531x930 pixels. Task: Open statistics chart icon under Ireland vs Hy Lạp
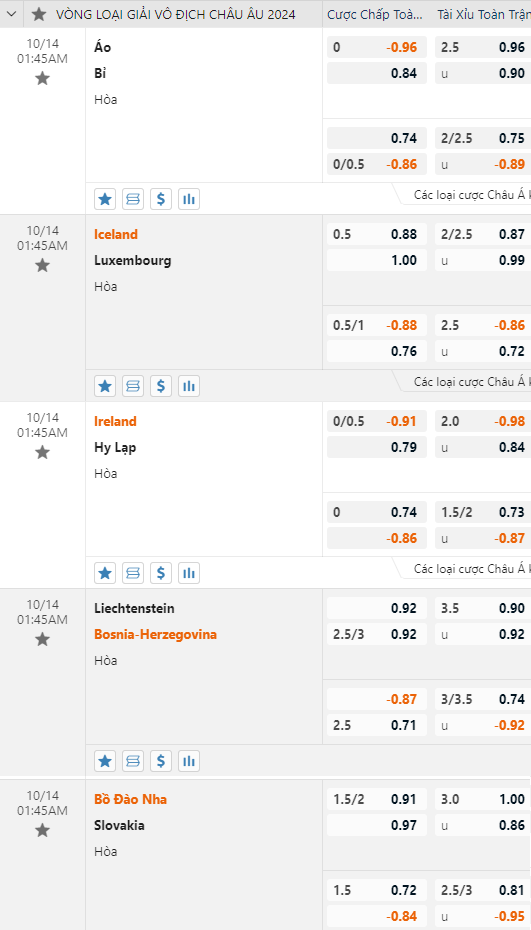[189, 573]
